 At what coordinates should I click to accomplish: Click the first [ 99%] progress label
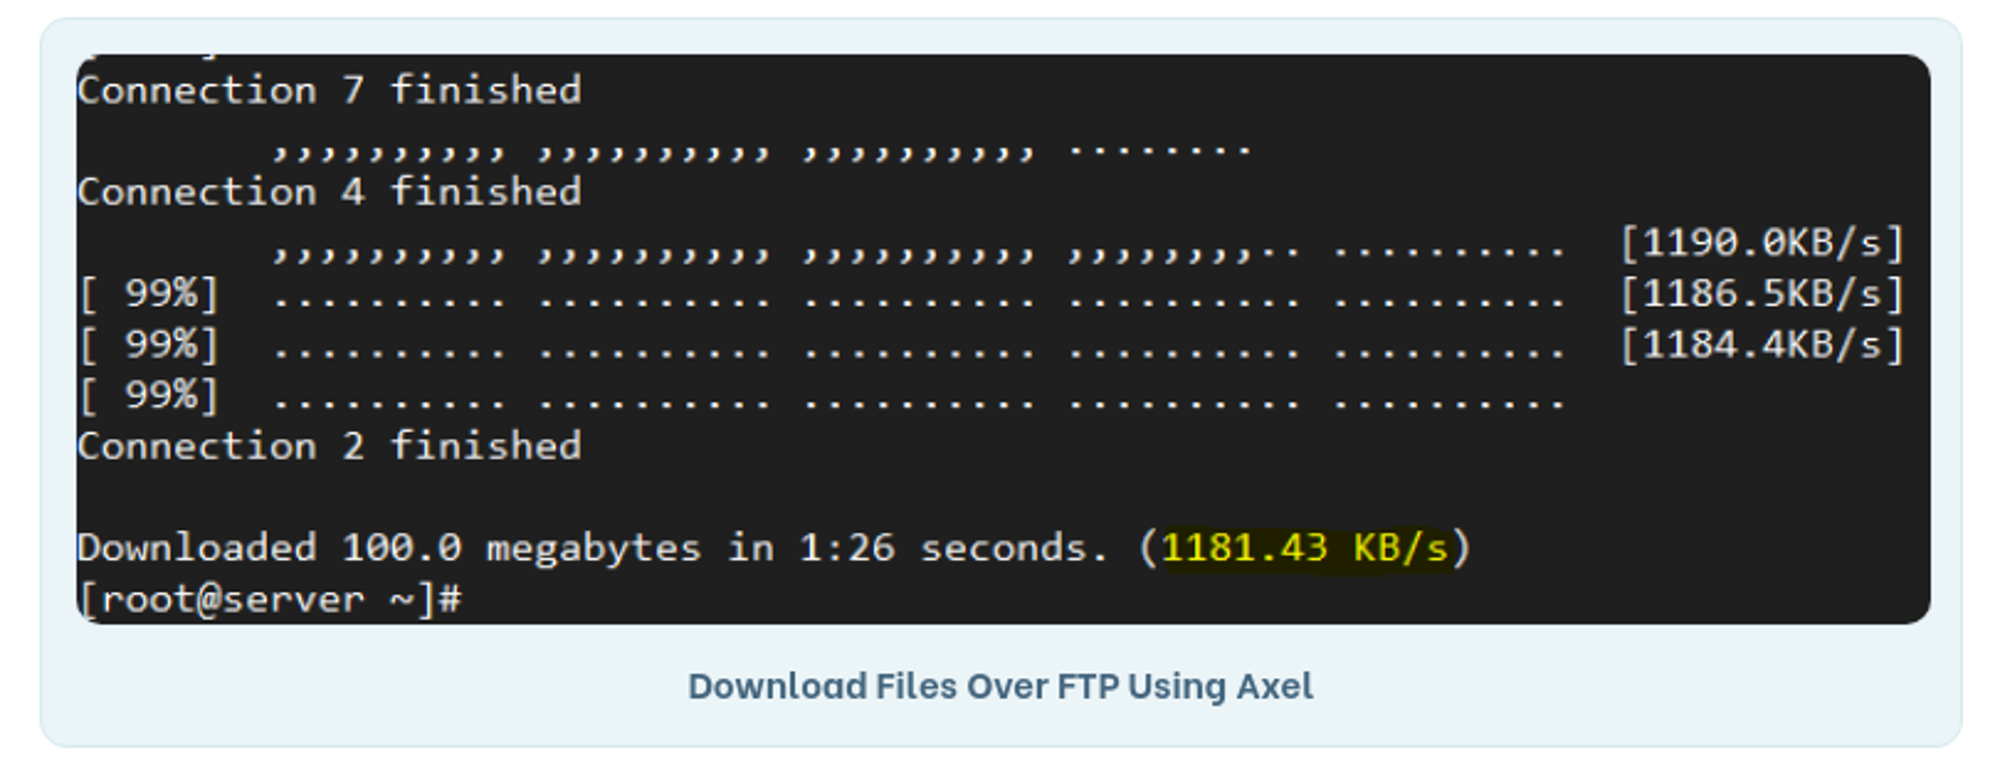tap(149, 294)
